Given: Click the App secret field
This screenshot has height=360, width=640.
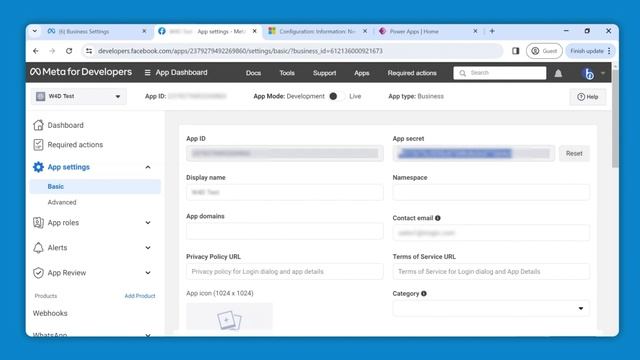Looking at the screenshot, I should (474, 153).
